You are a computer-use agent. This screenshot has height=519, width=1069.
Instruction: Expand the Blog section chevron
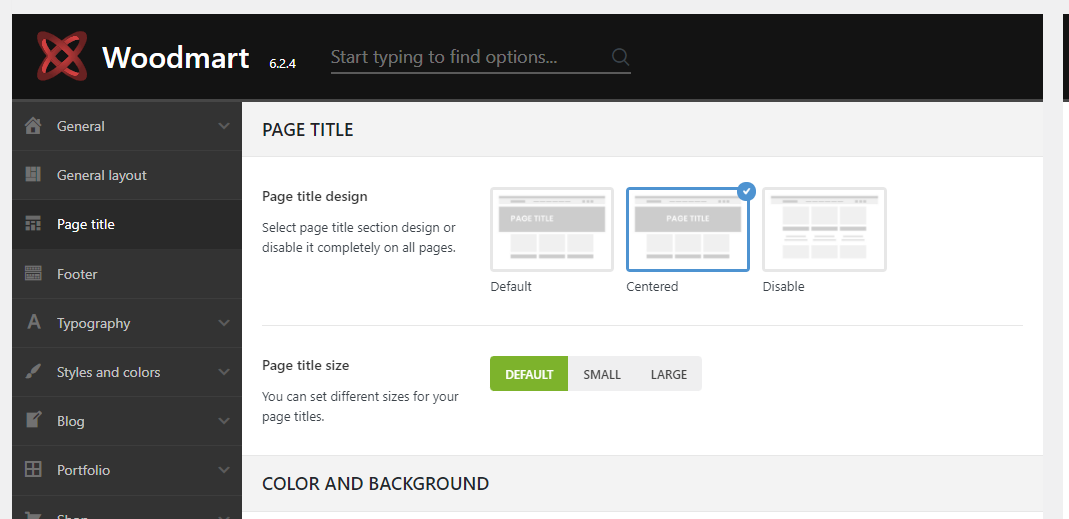pos(224,421)
